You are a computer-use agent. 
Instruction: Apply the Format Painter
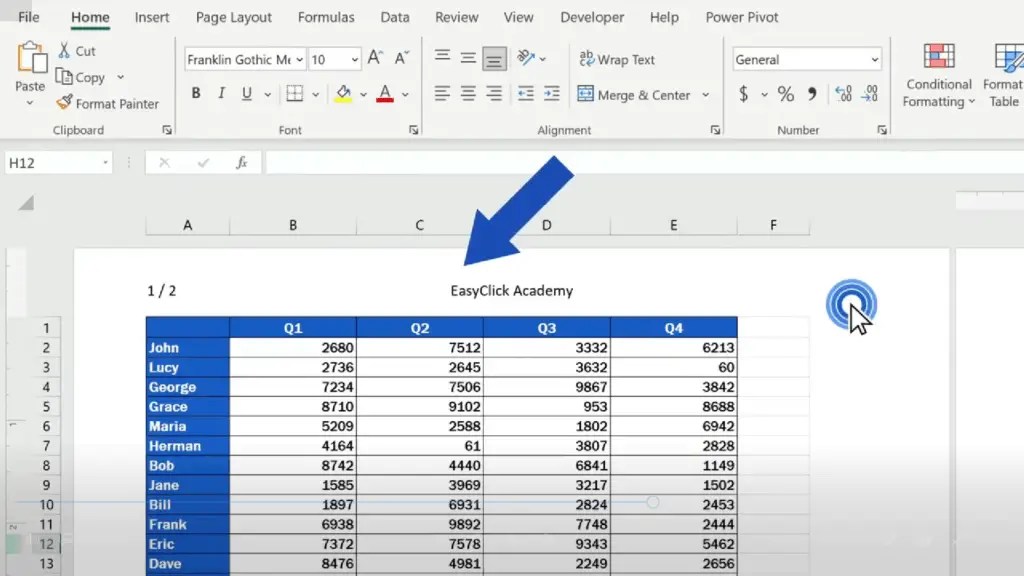(x=109, y=103)
